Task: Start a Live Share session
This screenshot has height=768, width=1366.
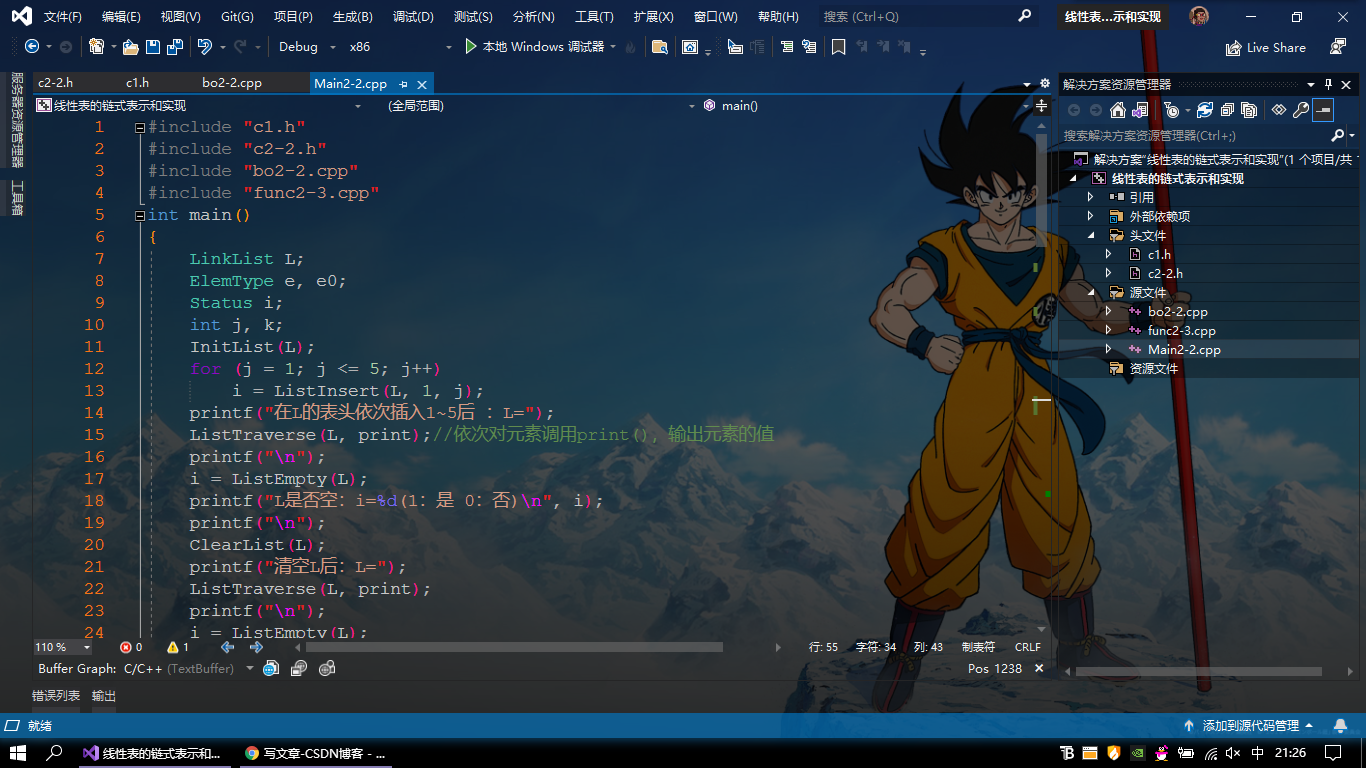Action: coord(1265,47)
